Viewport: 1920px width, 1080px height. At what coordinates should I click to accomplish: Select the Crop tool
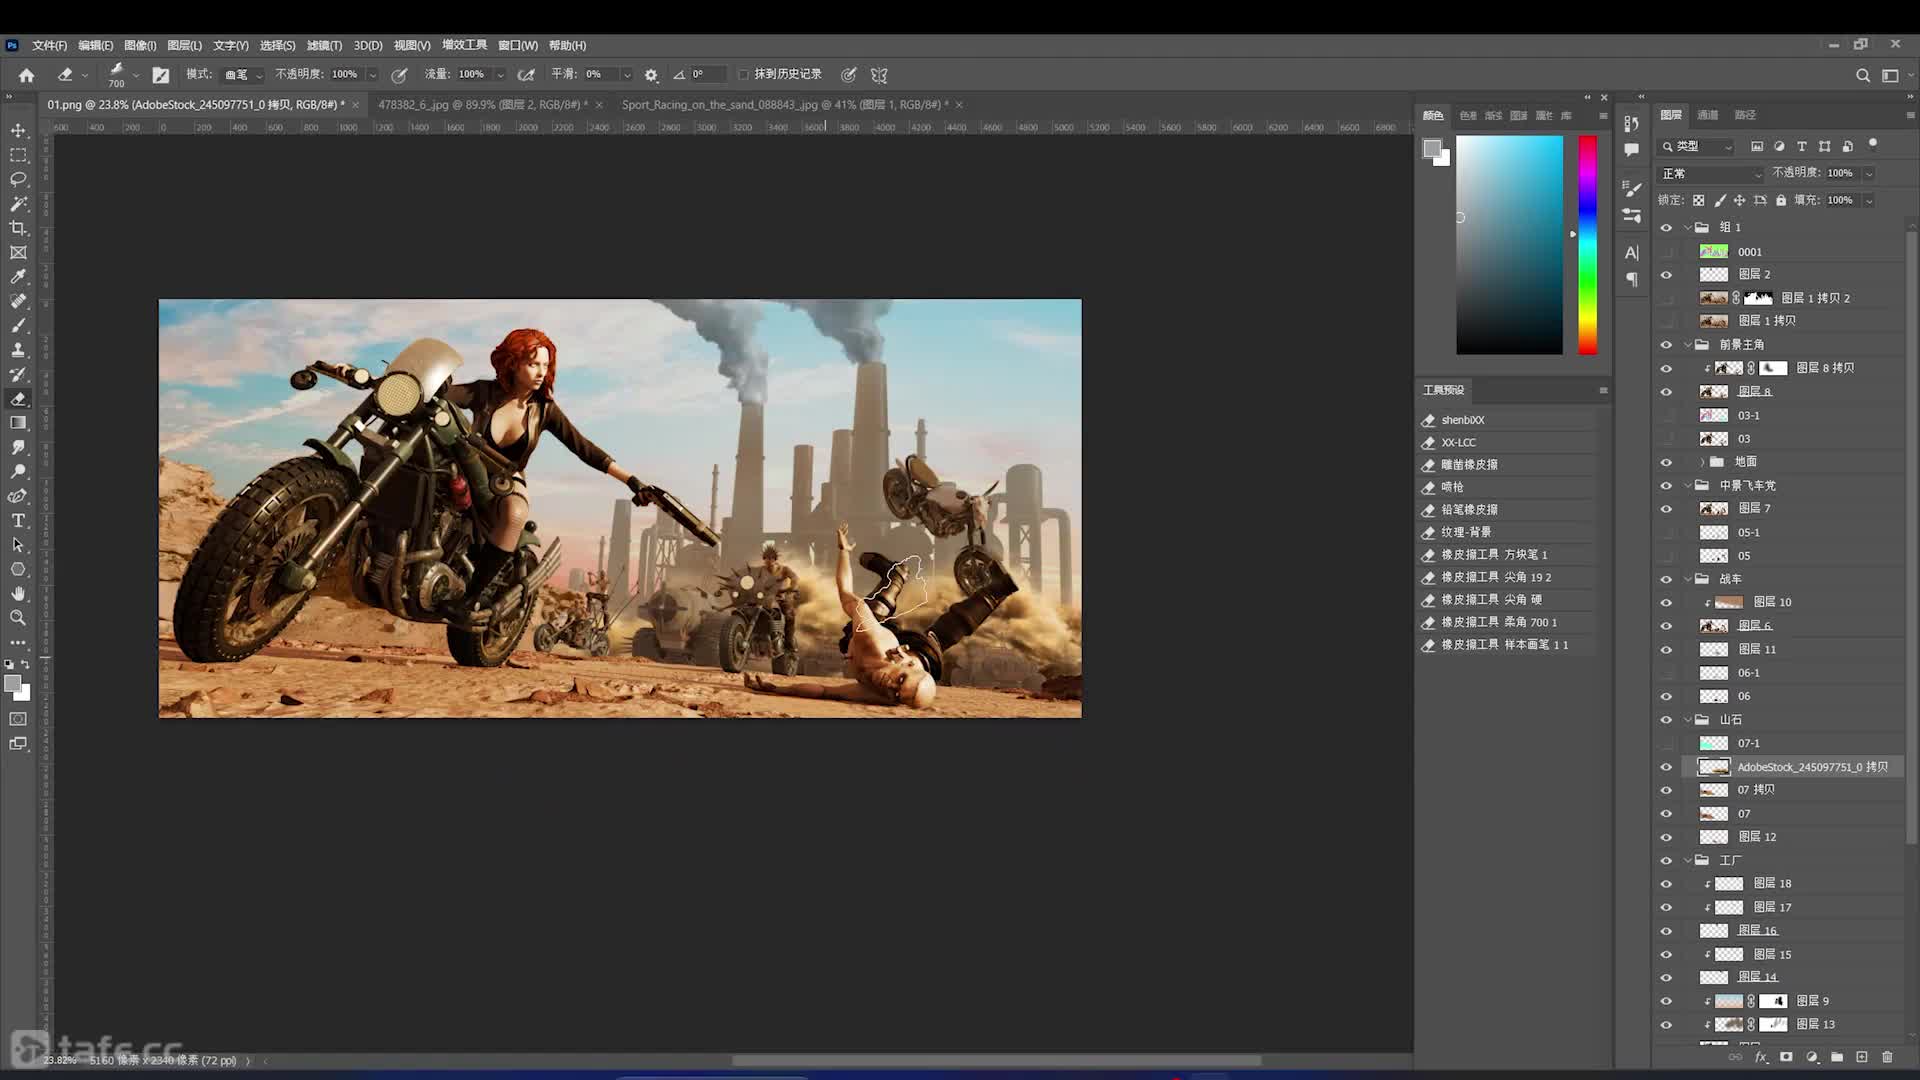[x=18, y=228]
